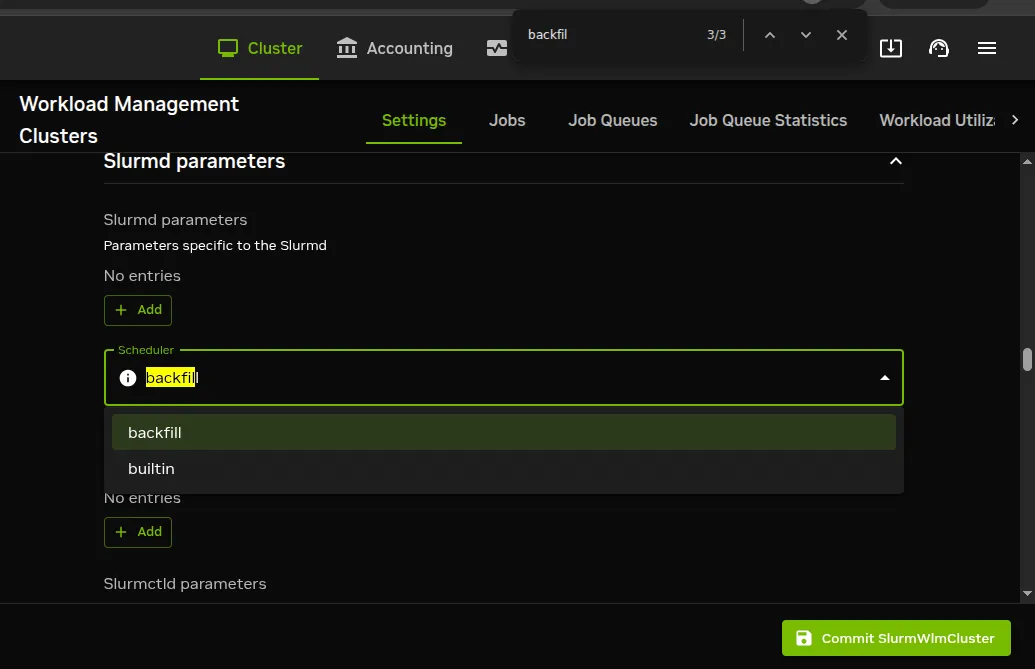The width and height of the screenshot is (1035, 669).
Task: Click the Scheduler info icon
Action: pos(127,377)
